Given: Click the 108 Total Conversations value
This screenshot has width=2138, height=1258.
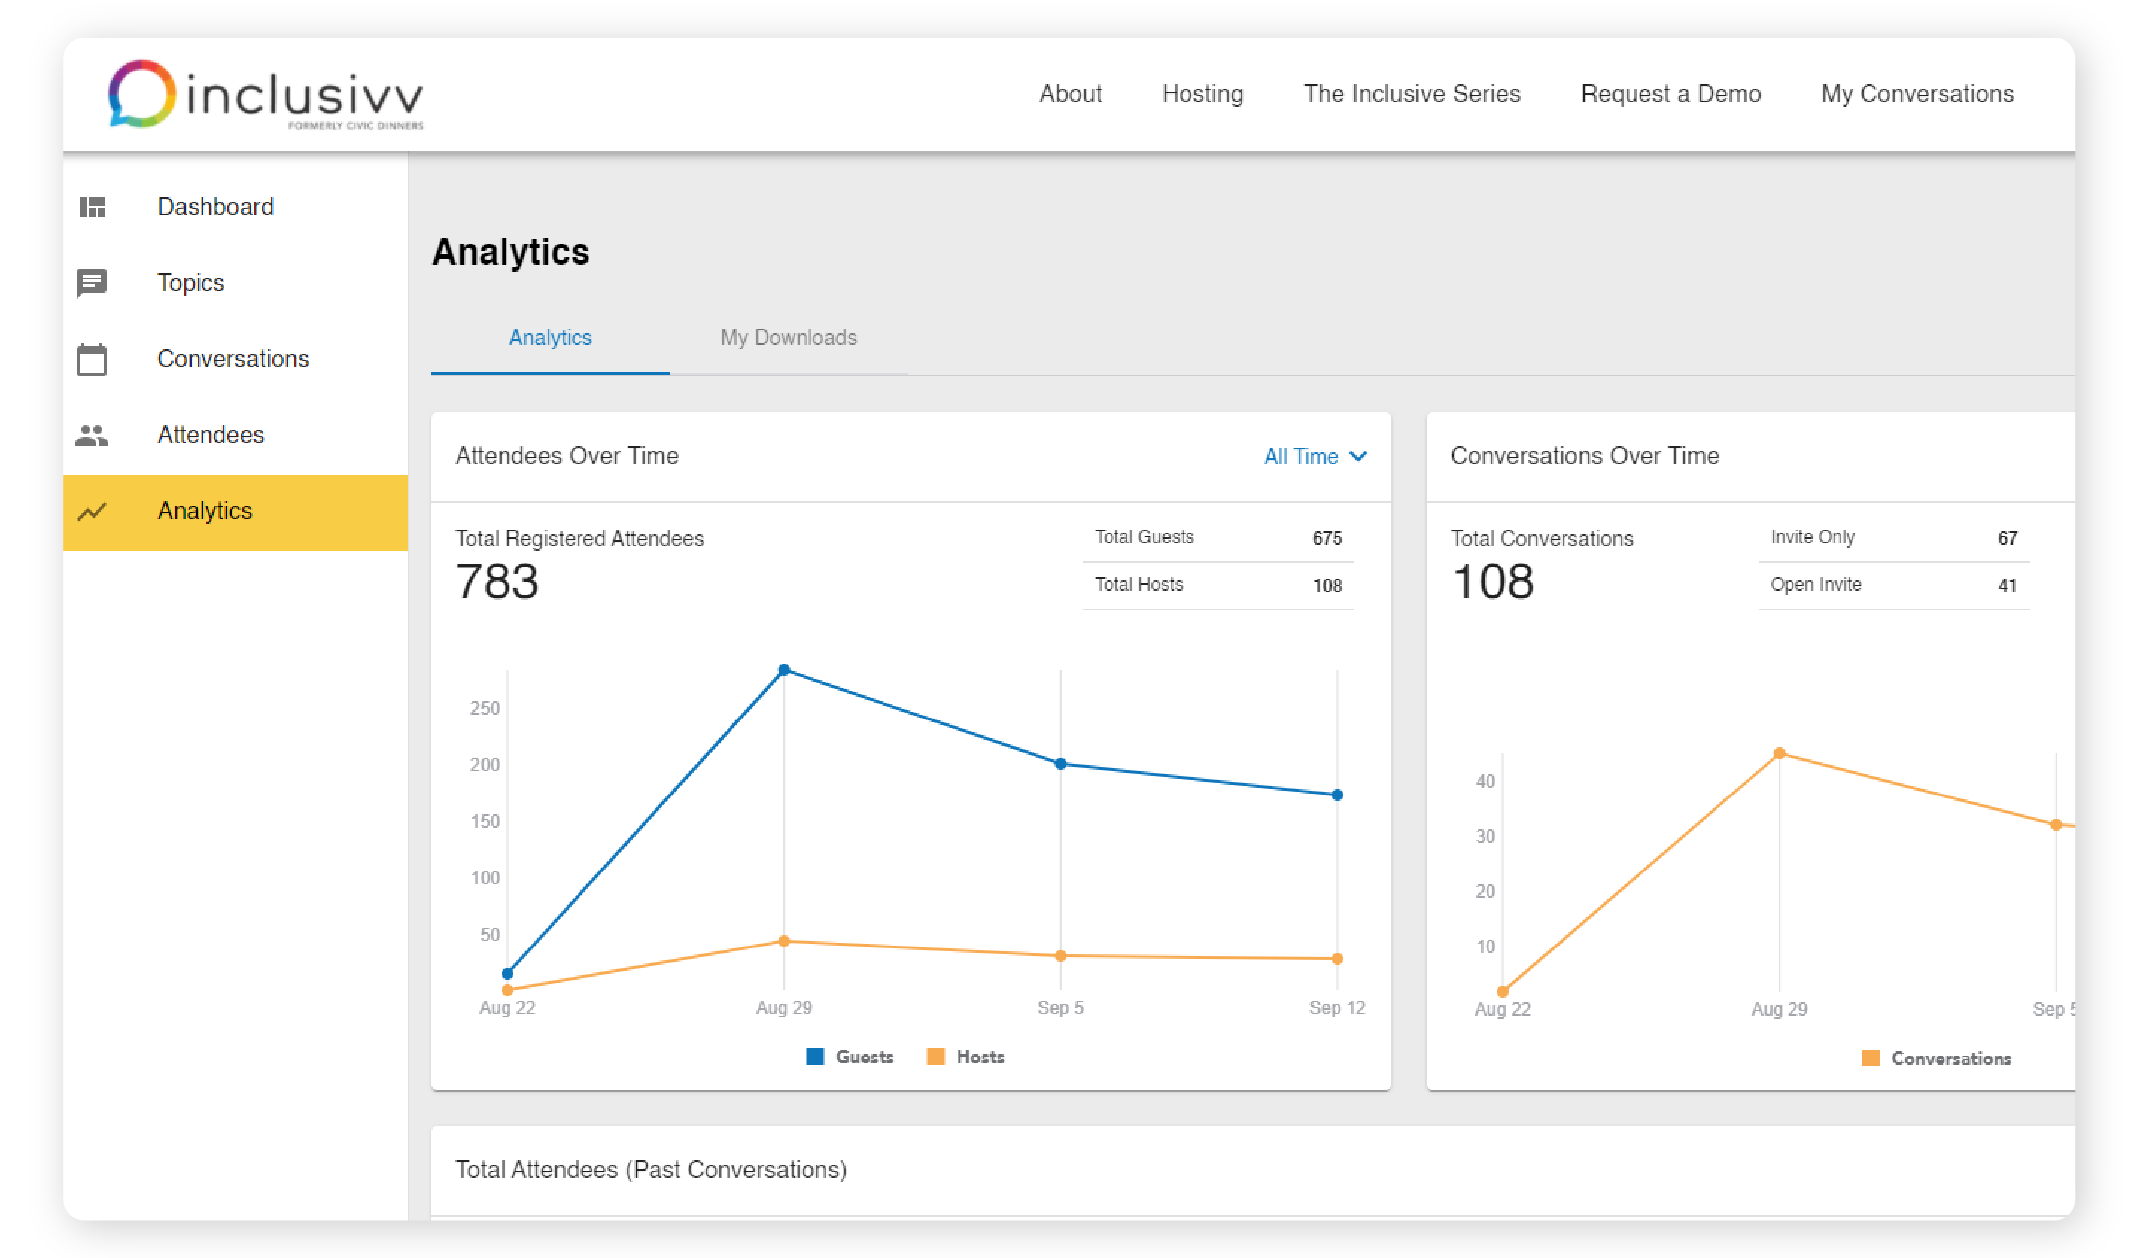Looking at the screenshot, I should (1492, 582).
